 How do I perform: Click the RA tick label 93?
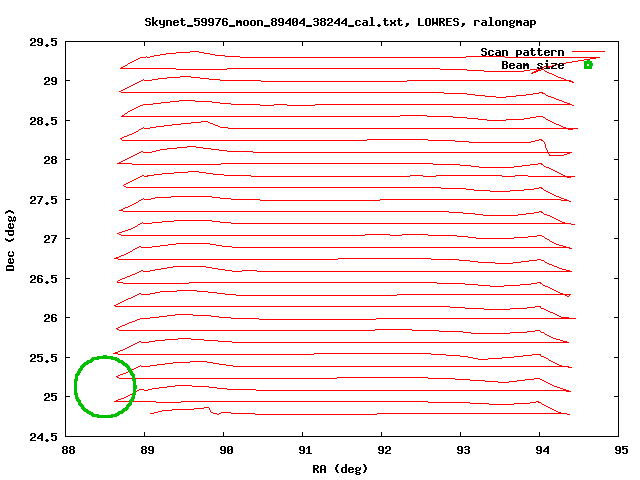point(463,450)
